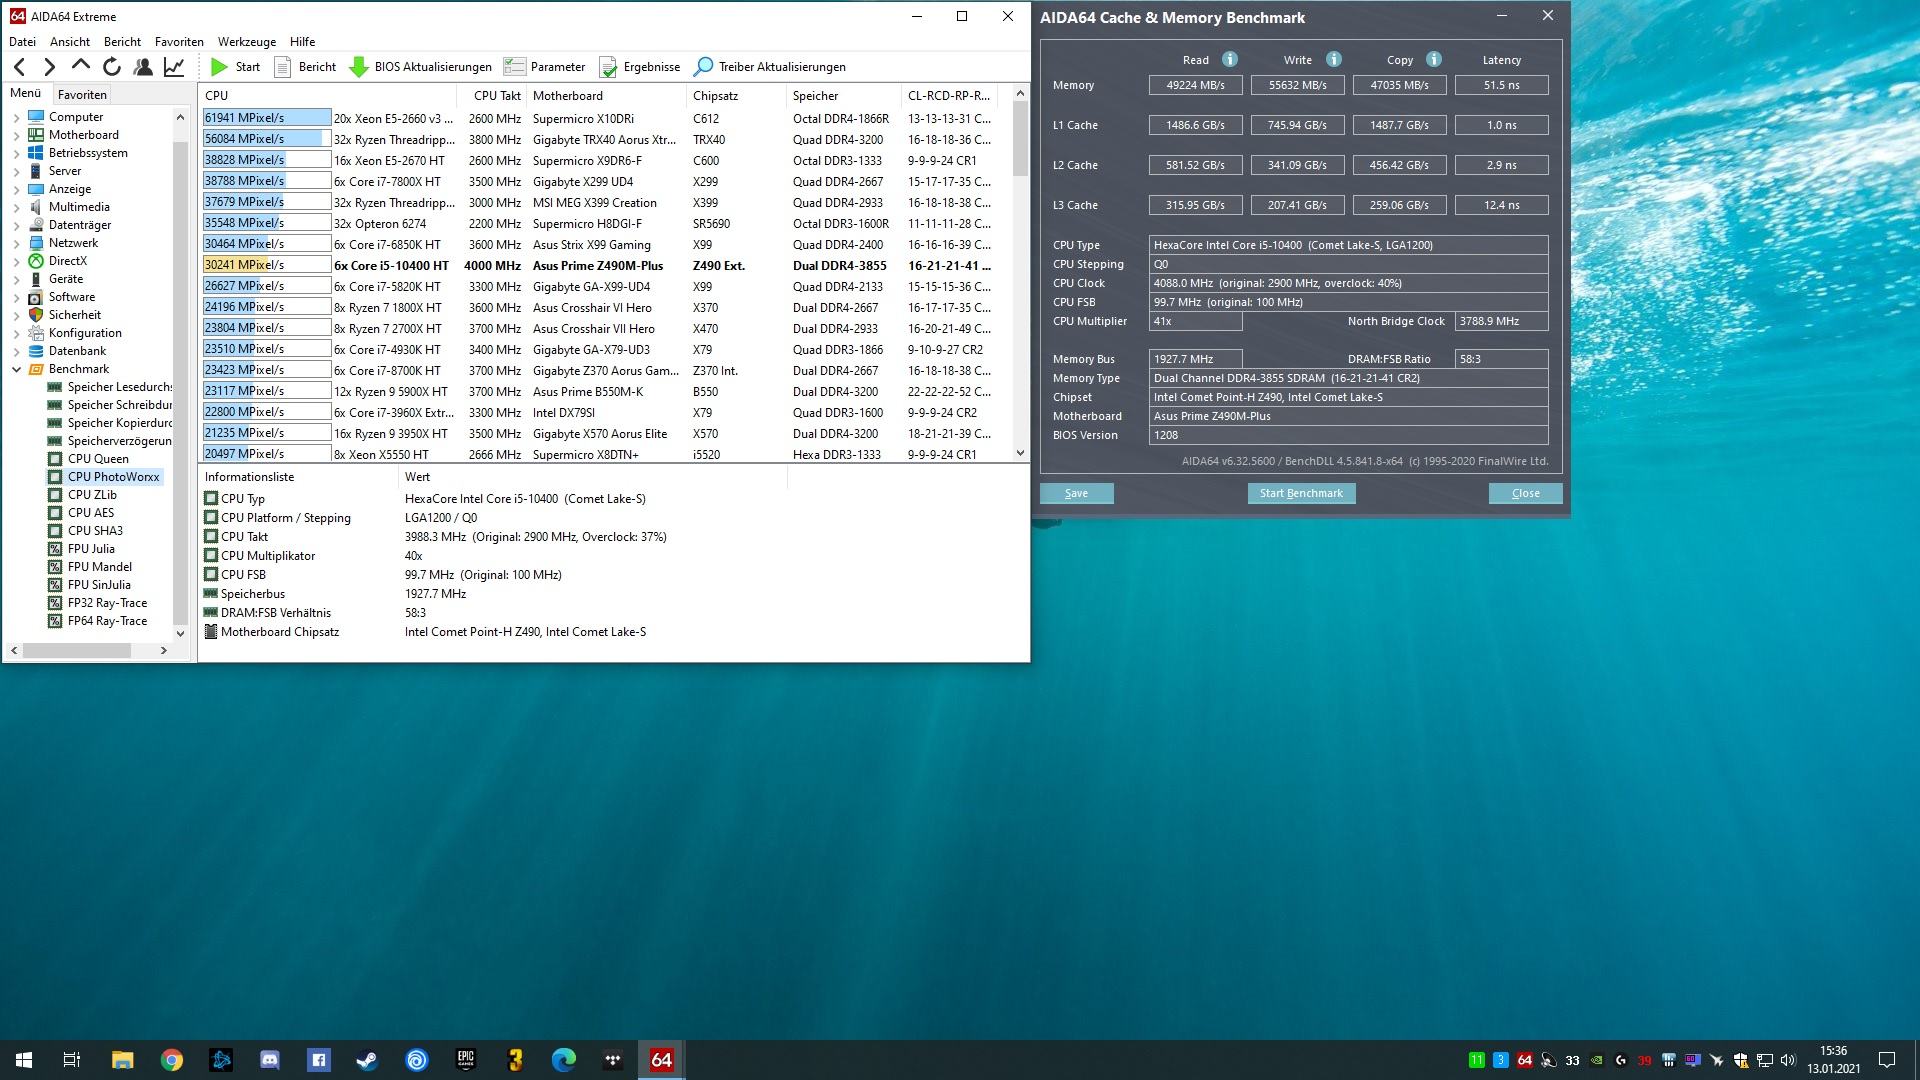1920x1080 pixels.
Task: Expand the Server tree node
Action: click(16, 171)
